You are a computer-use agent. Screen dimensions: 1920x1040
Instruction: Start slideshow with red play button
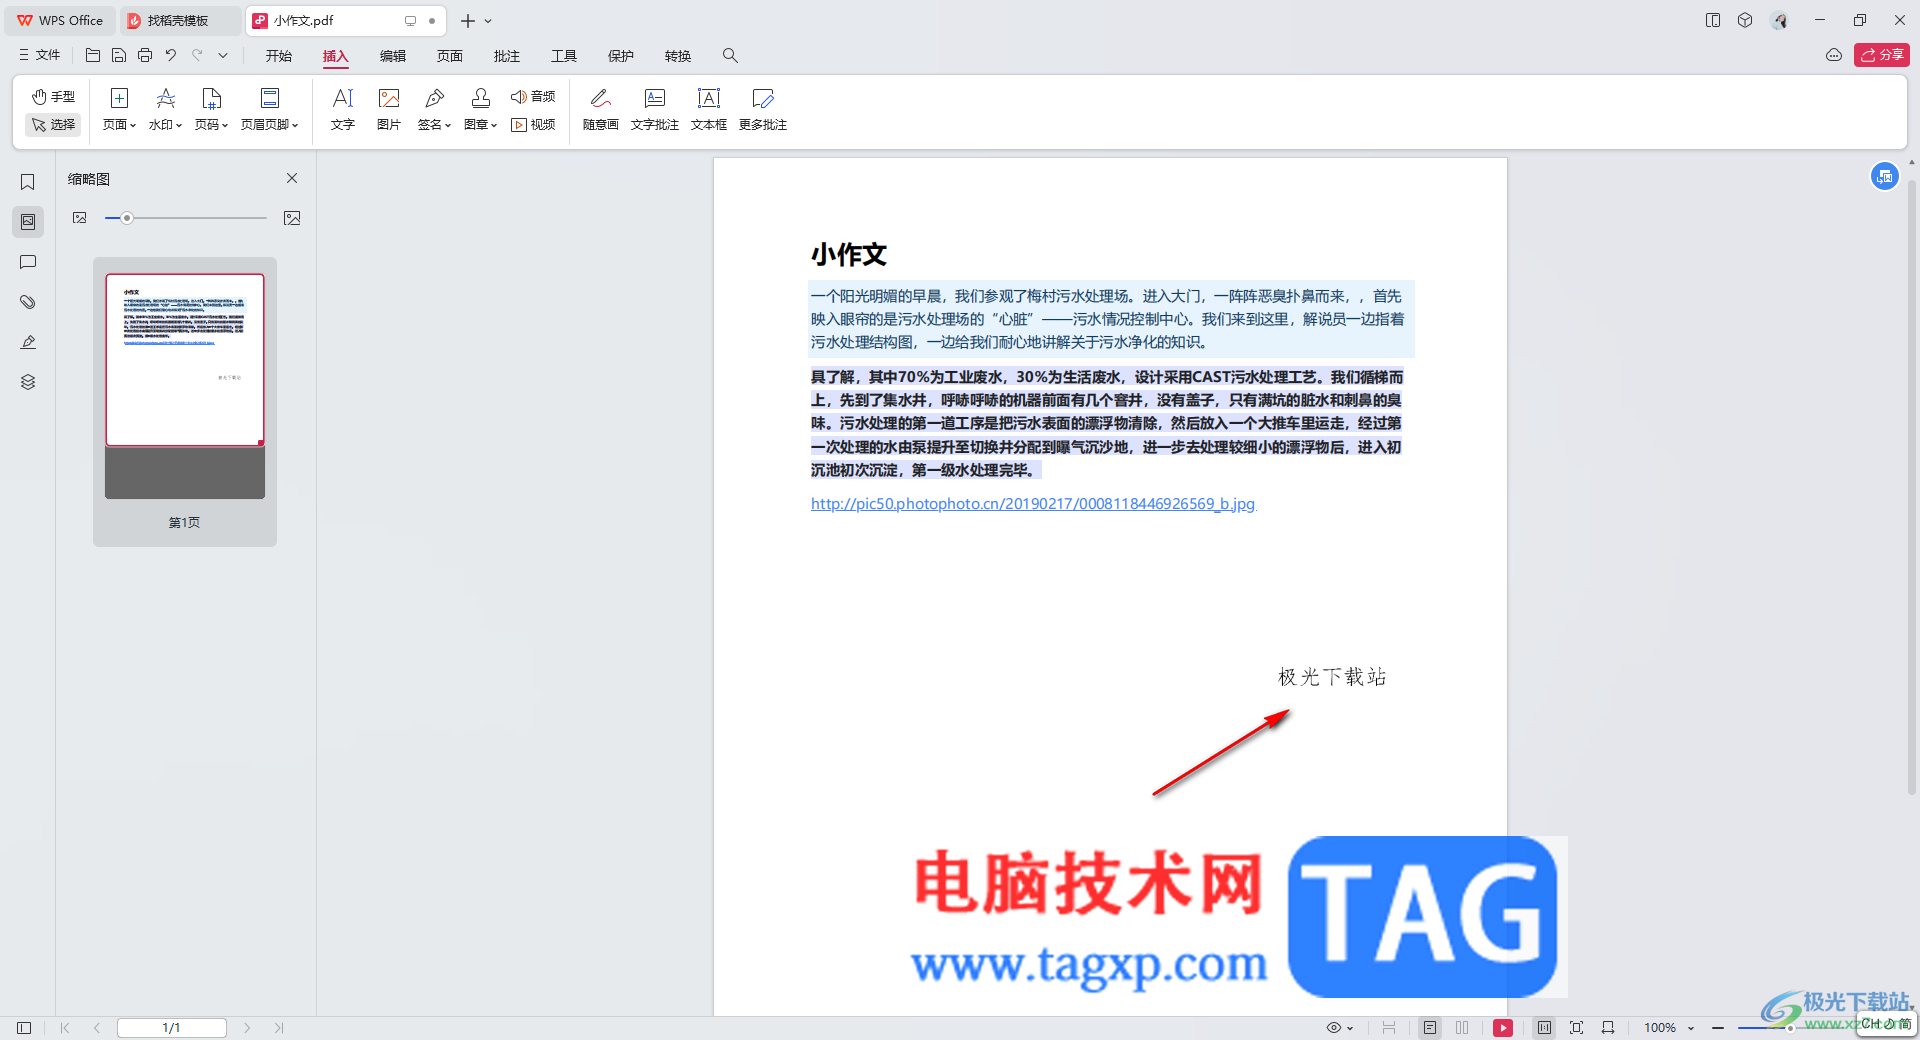coord(1503,1028)
